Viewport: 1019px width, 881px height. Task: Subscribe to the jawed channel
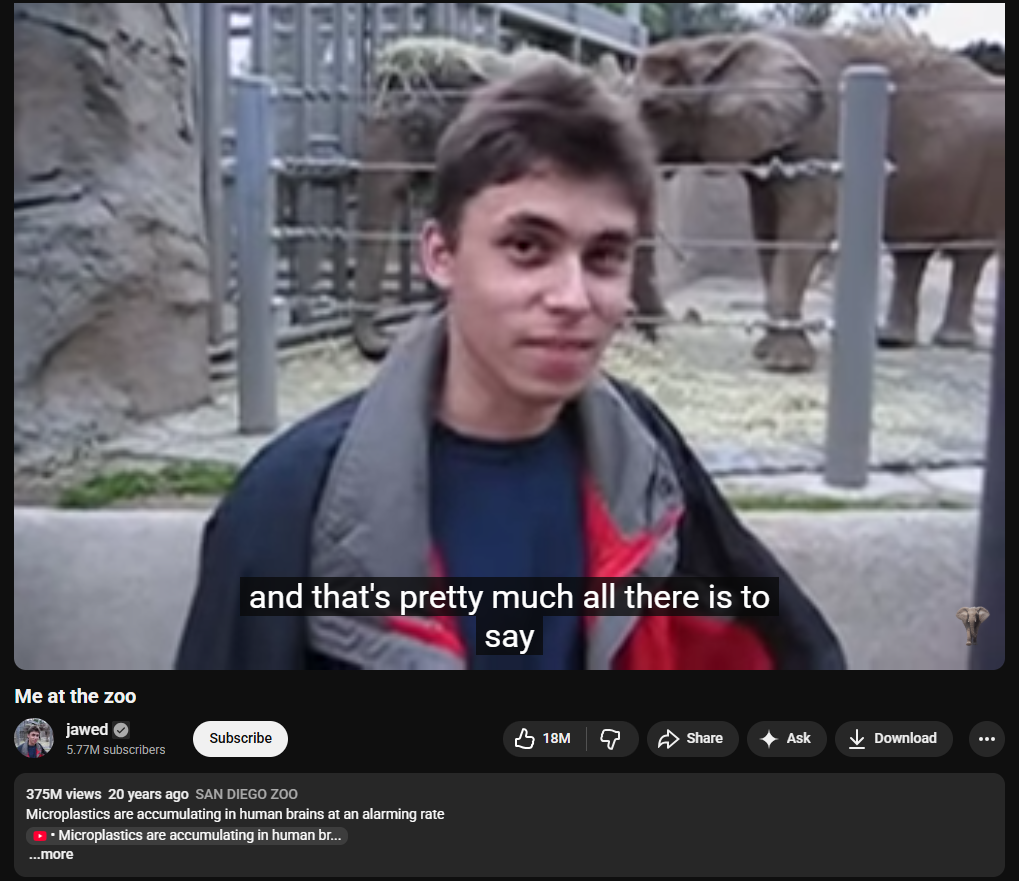point(240,739)
